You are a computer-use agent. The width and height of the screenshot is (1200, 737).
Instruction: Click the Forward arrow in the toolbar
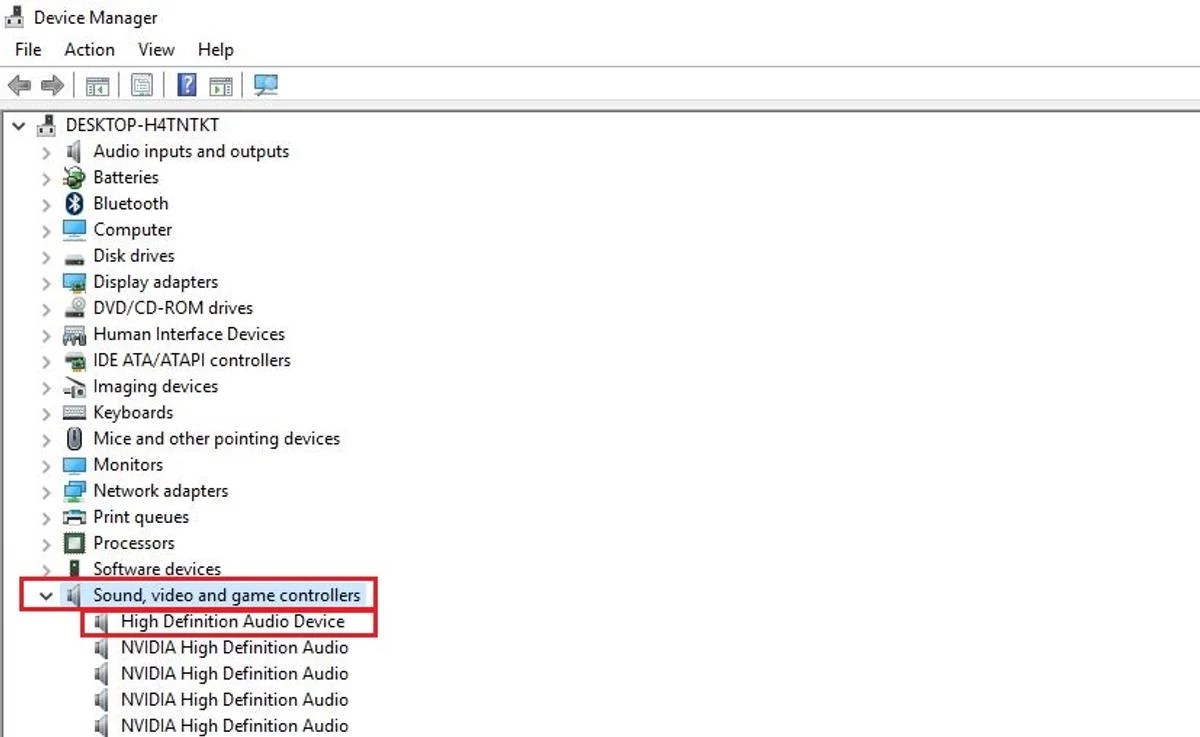(52, 86)
